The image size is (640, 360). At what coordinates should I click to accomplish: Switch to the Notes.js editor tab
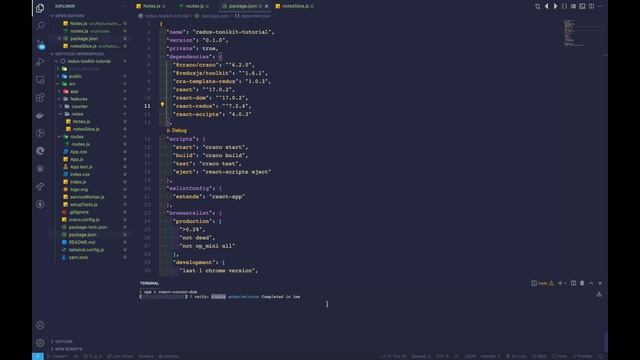pyautogui.click(x=151, y=6)
